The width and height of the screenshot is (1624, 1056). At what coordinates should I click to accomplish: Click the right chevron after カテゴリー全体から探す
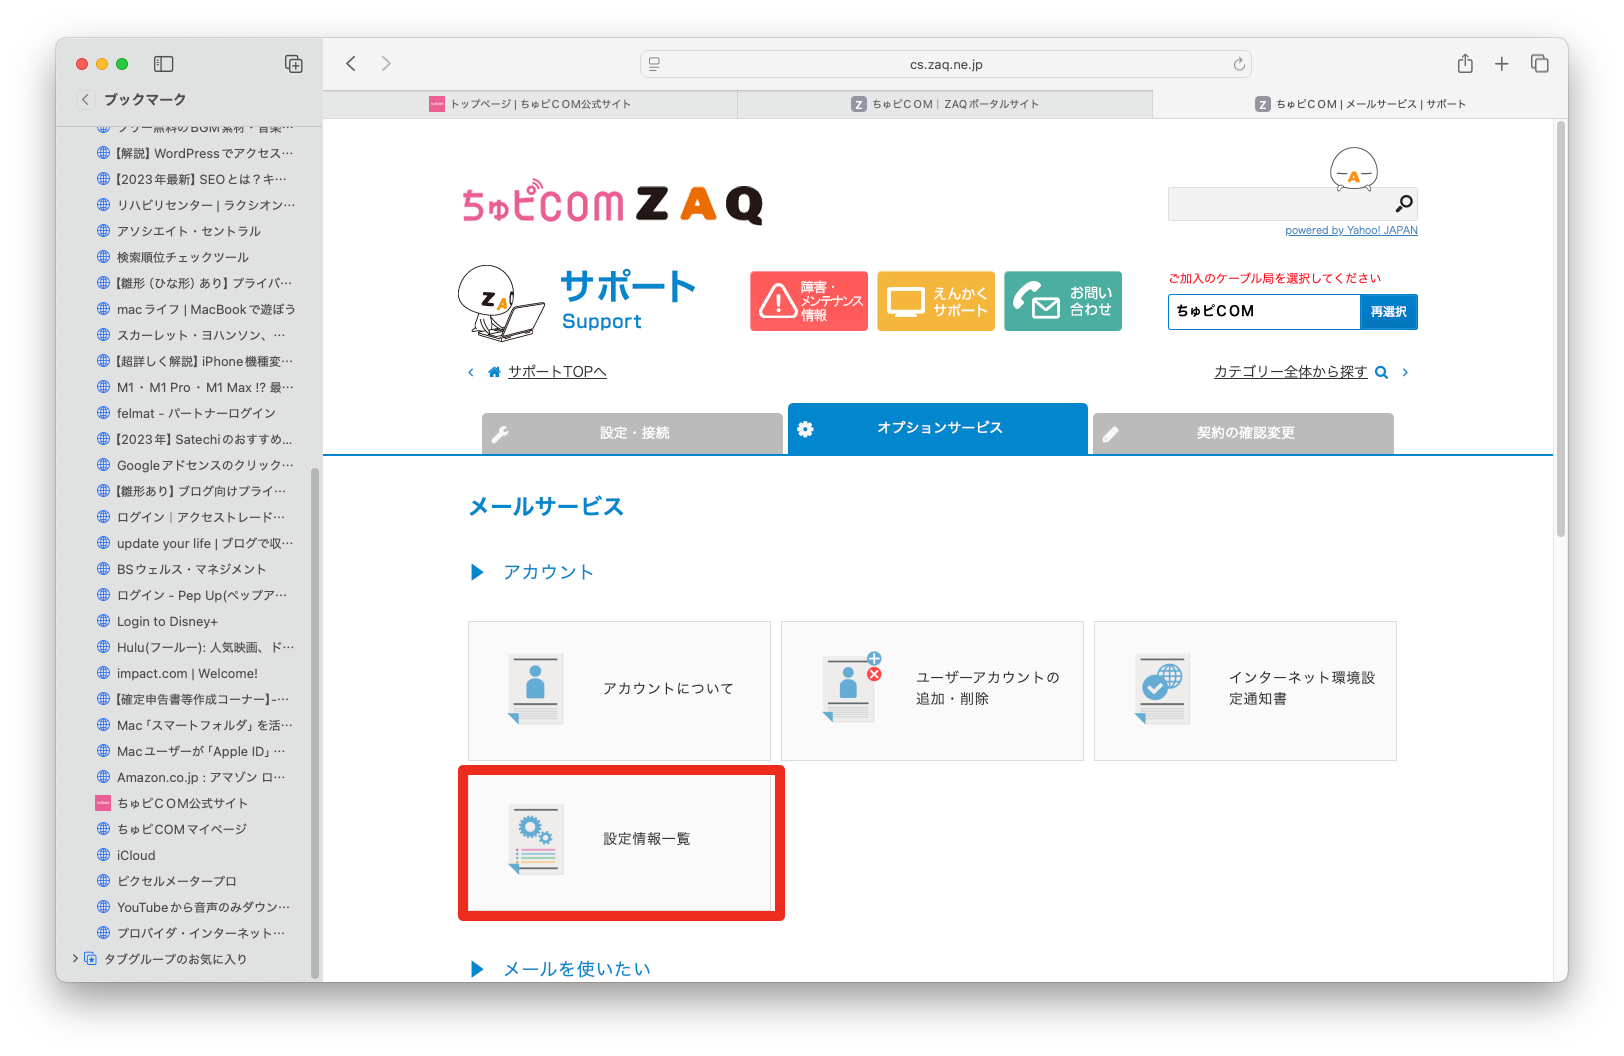[1405, 372]
